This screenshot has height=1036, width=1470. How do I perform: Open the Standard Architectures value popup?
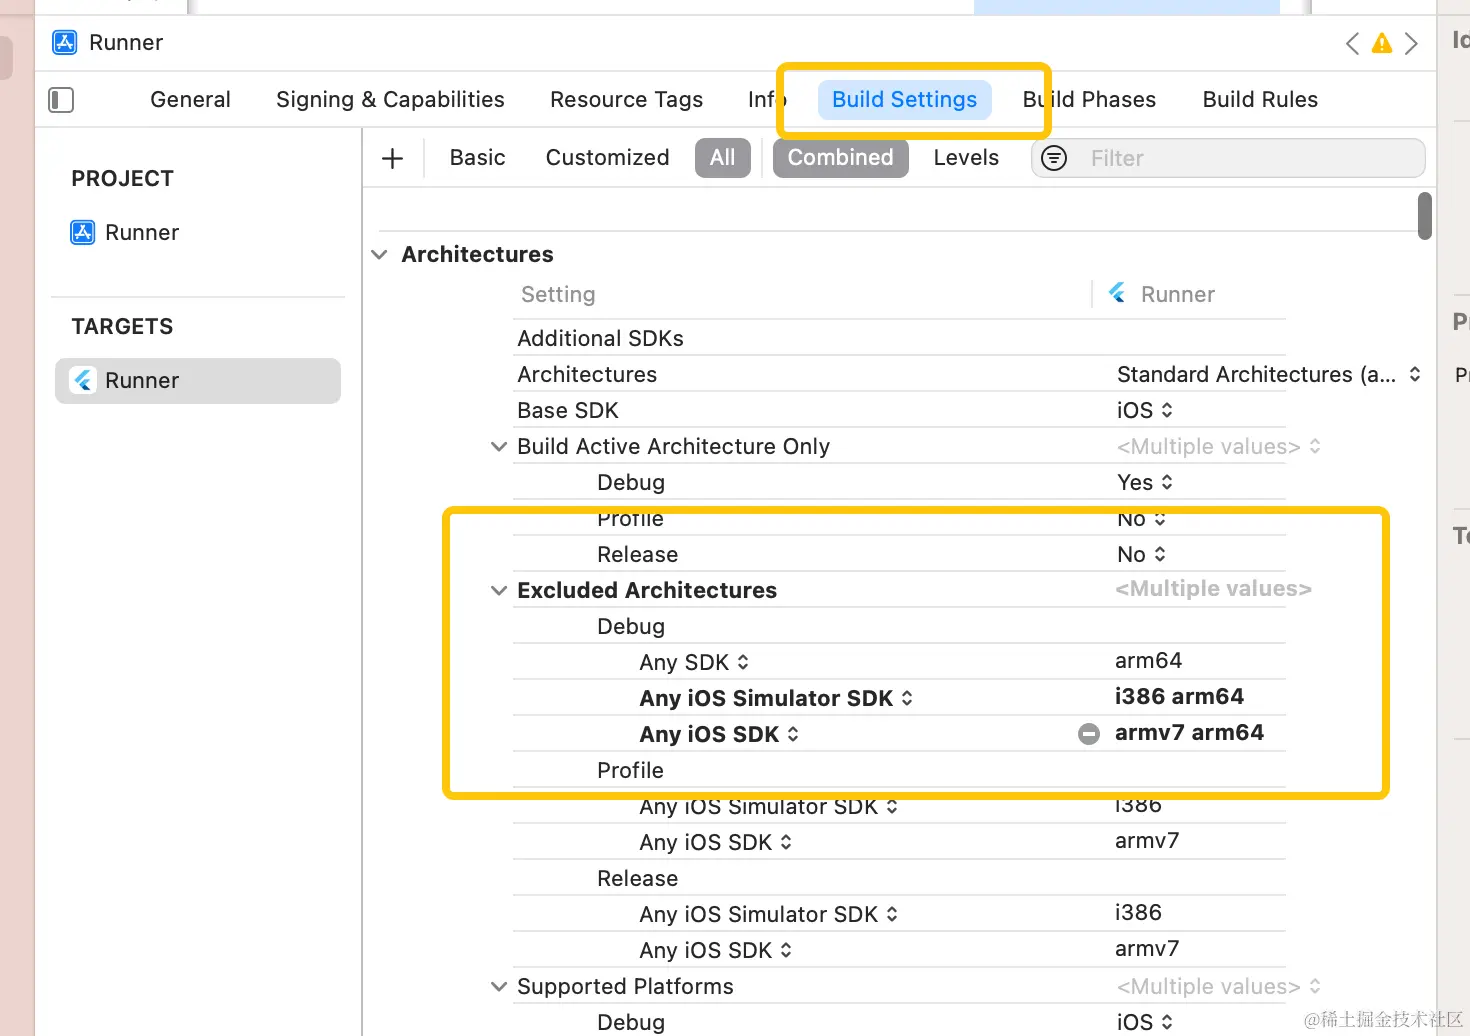(1268, 374)
